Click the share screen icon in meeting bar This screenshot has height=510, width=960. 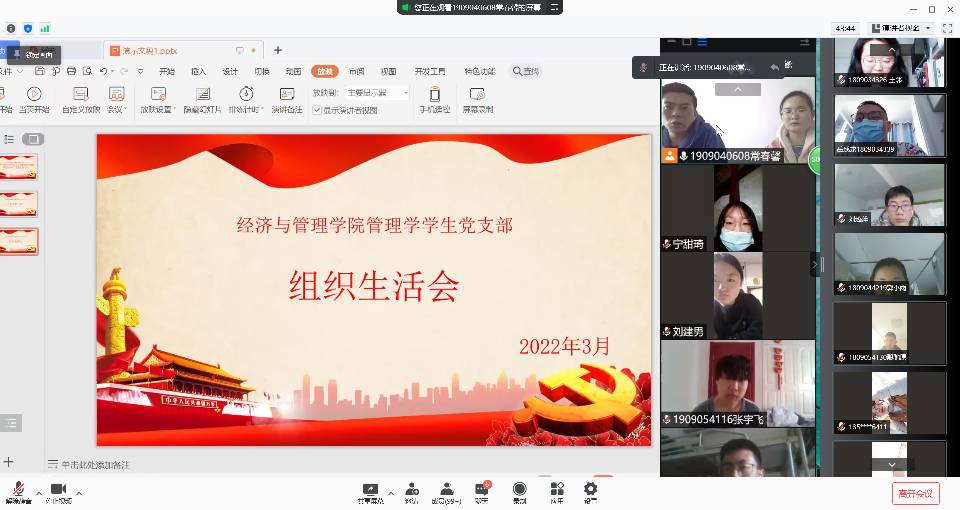click(x=370, y=490)
